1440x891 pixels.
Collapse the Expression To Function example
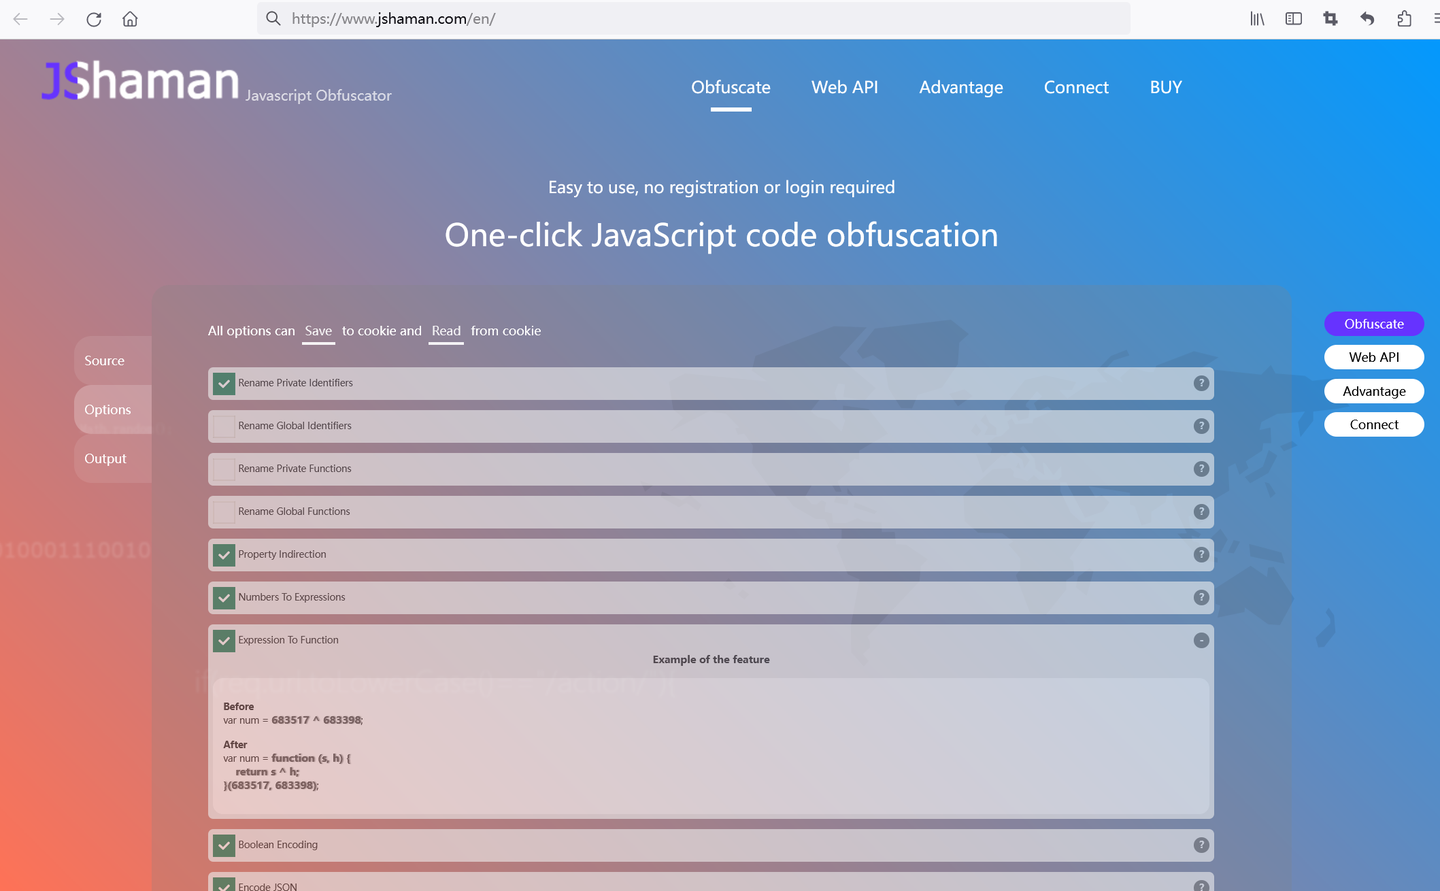[1201, 640]
